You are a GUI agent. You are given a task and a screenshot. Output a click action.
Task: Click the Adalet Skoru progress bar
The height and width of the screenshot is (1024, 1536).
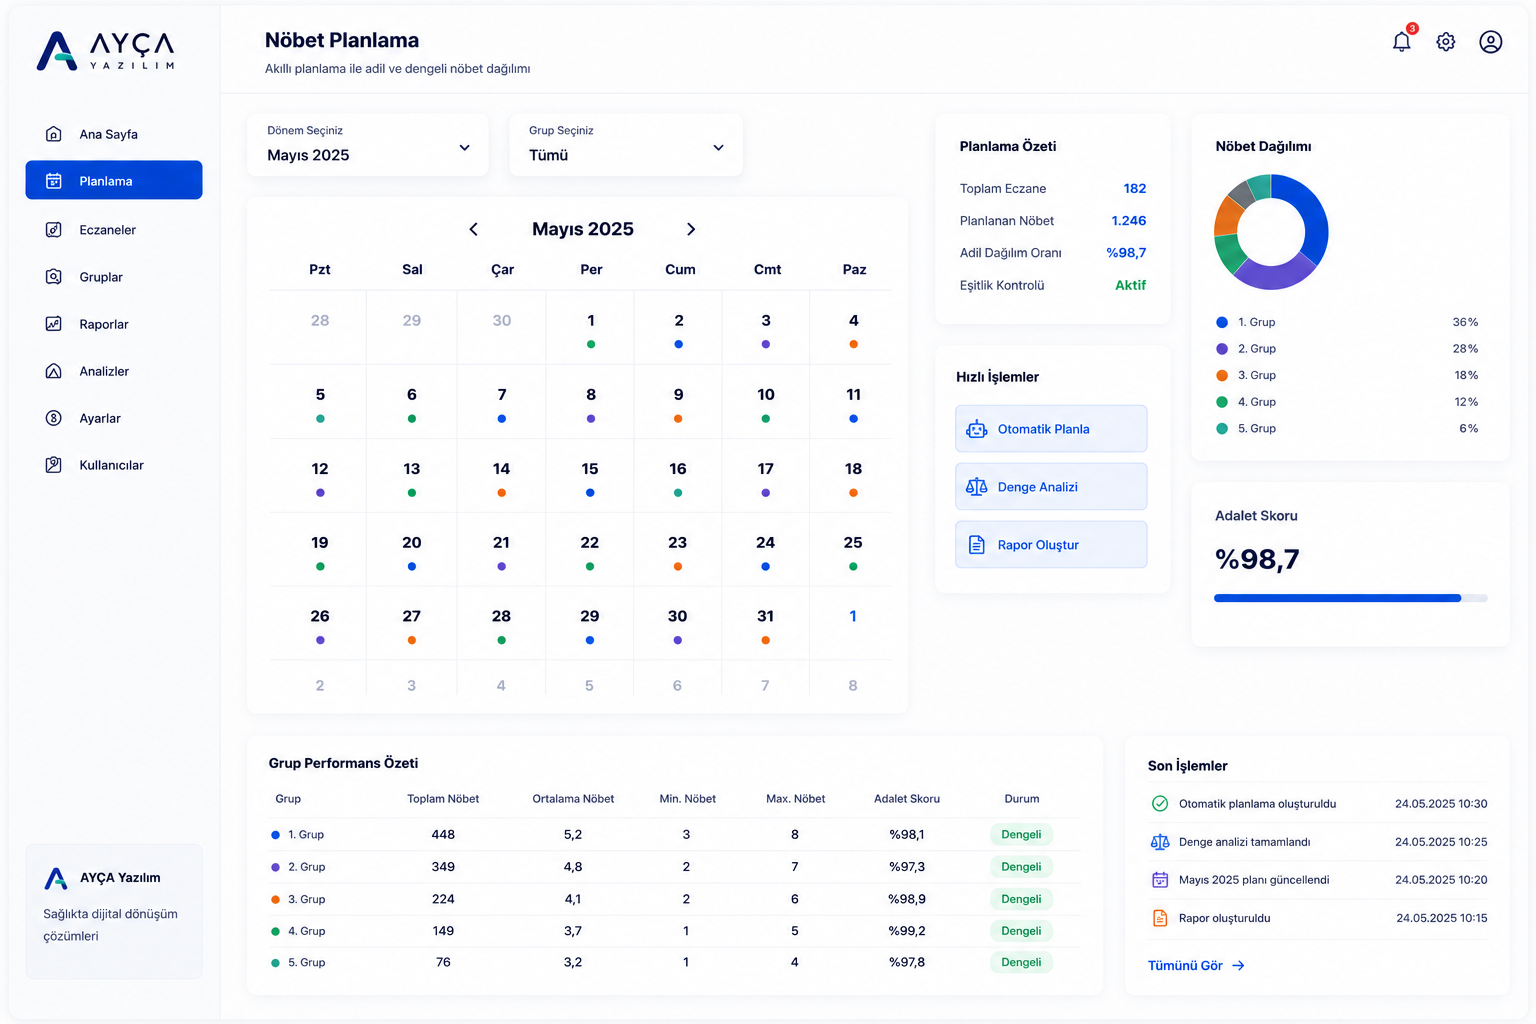pos(1350,598)
